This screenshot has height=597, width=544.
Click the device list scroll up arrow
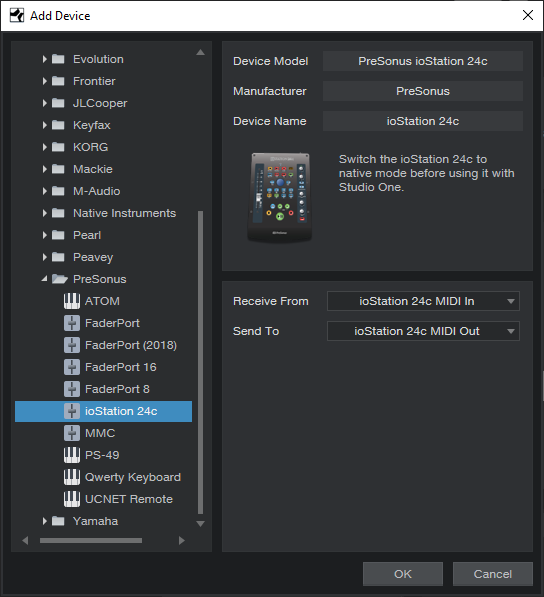pyautogui.click(x=200, y=52)
